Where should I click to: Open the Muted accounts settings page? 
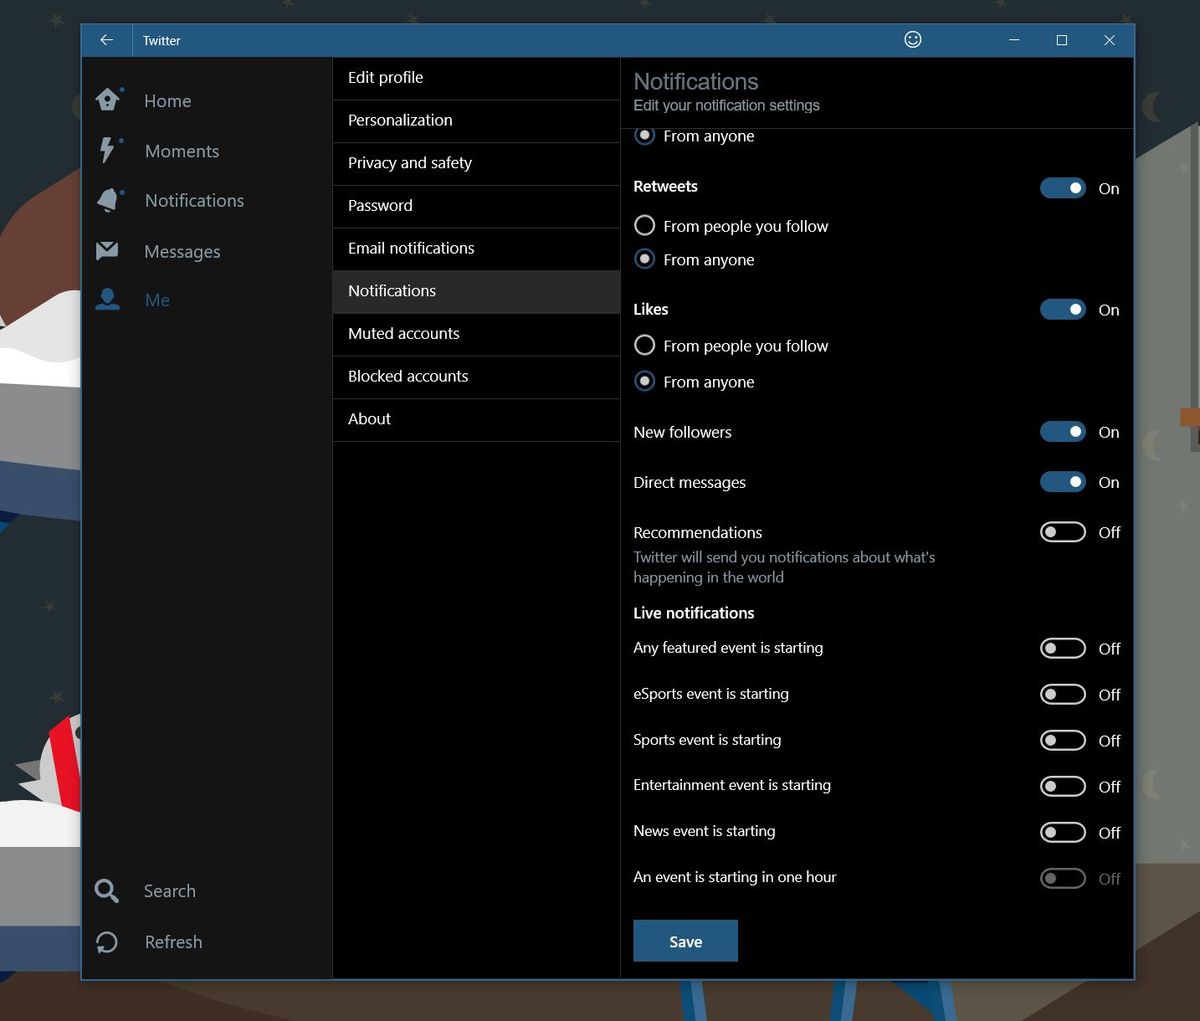point(476,334)
